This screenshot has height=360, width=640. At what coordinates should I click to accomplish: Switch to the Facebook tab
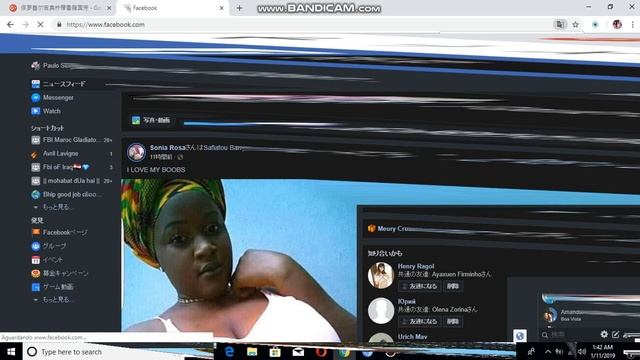tap(173, 8)
